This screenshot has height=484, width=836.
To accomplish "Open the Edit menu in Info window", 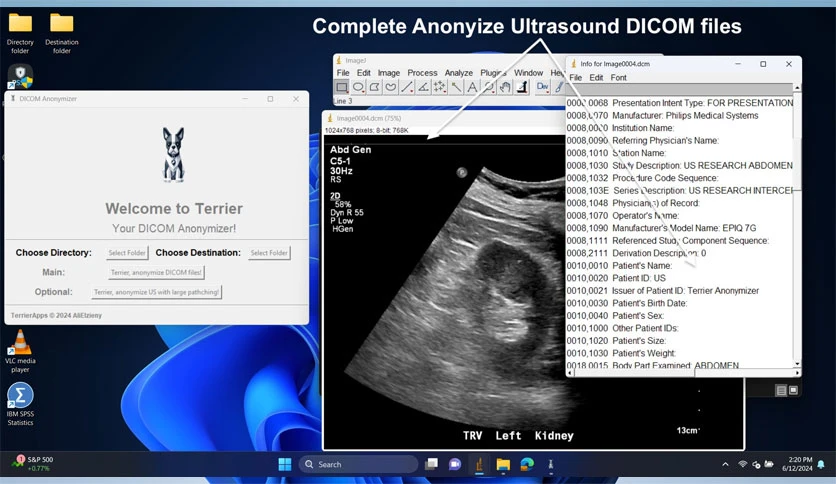I will tap(596, 77).
